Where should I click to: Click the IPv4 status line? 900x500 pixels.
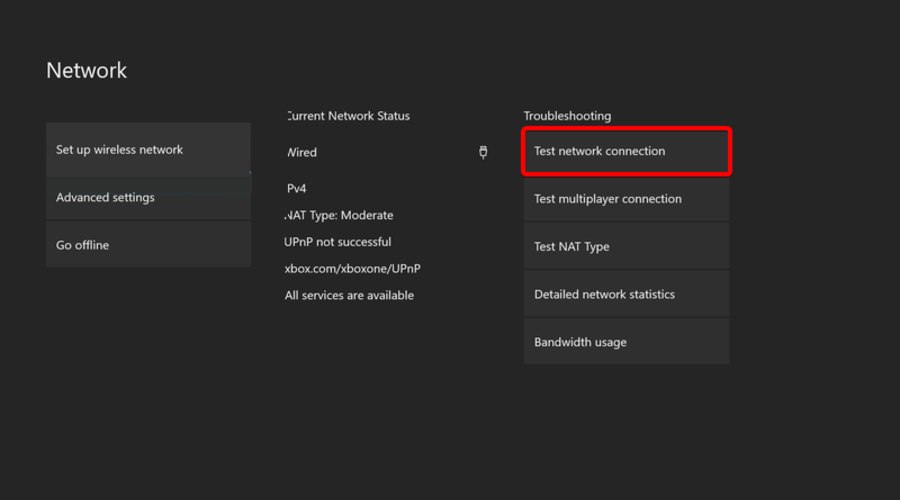click(296, 188)
